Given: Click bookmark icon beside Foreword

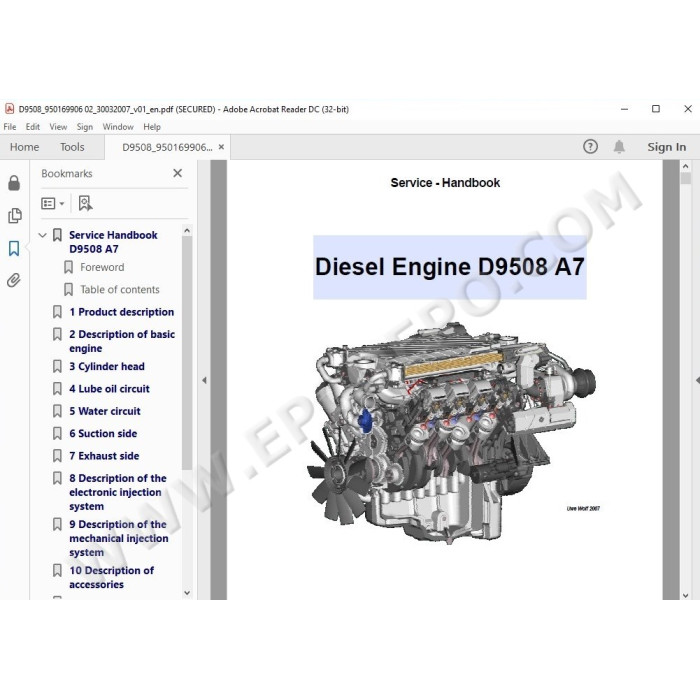Looking at the screenshot, I should point(68,267).
